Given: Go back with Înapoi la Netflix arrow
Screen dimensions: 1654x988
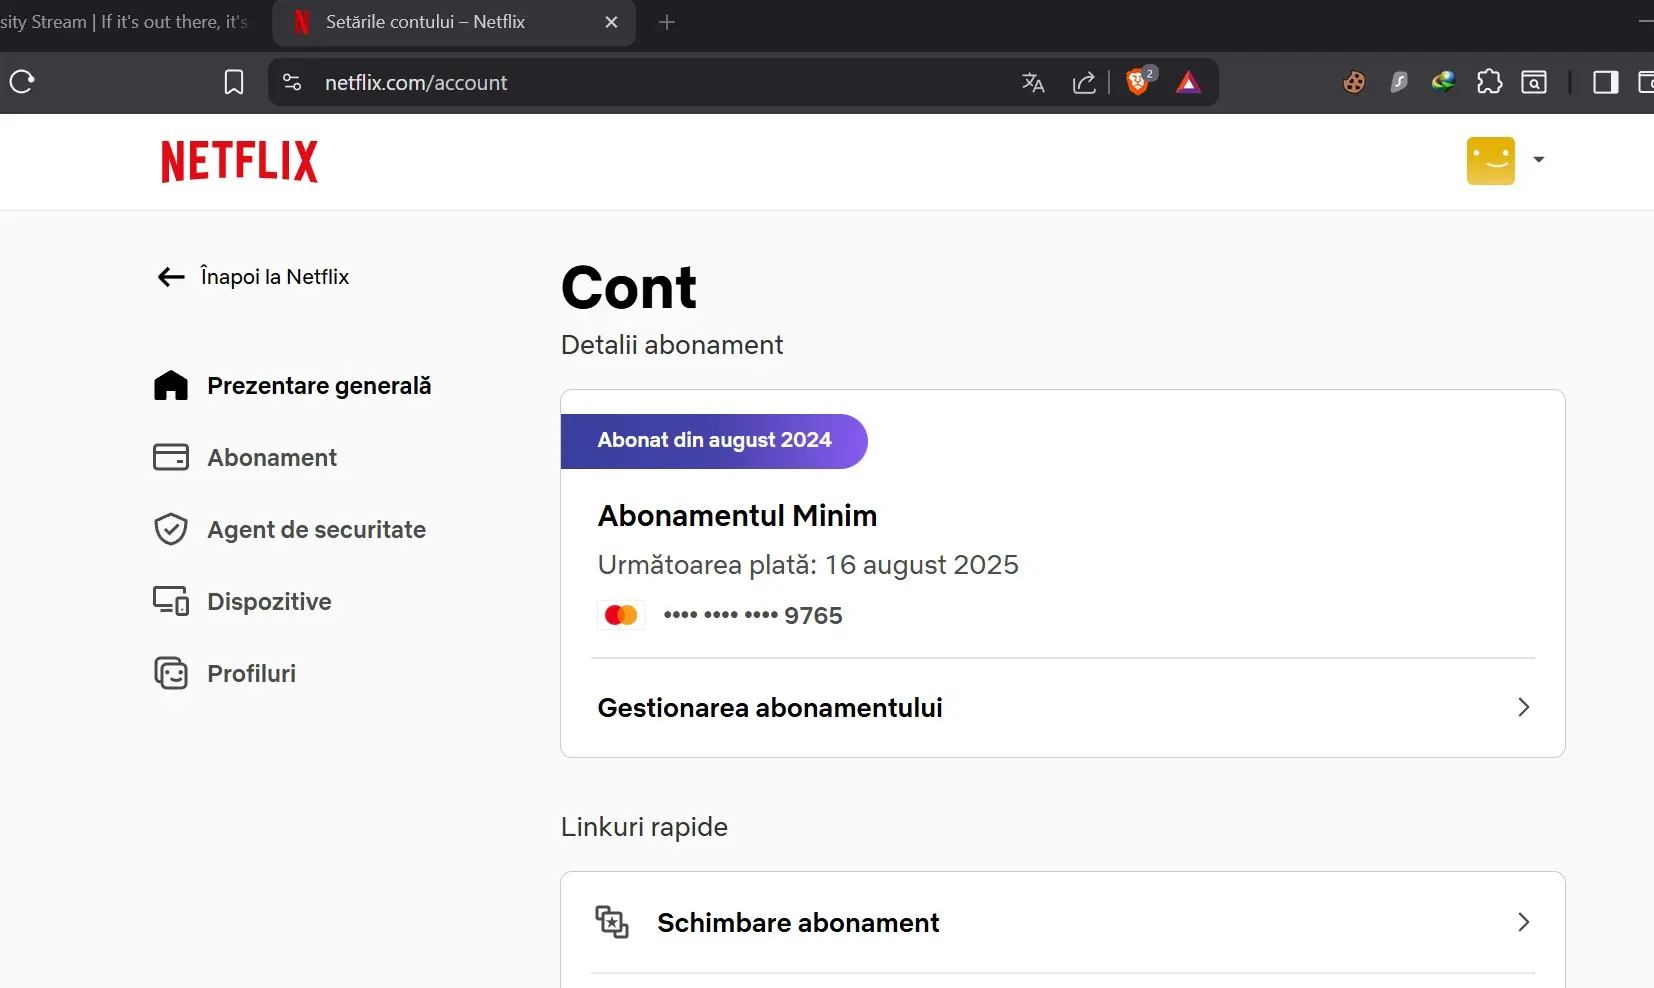Looking at the screenshot, I should point(171,277).
